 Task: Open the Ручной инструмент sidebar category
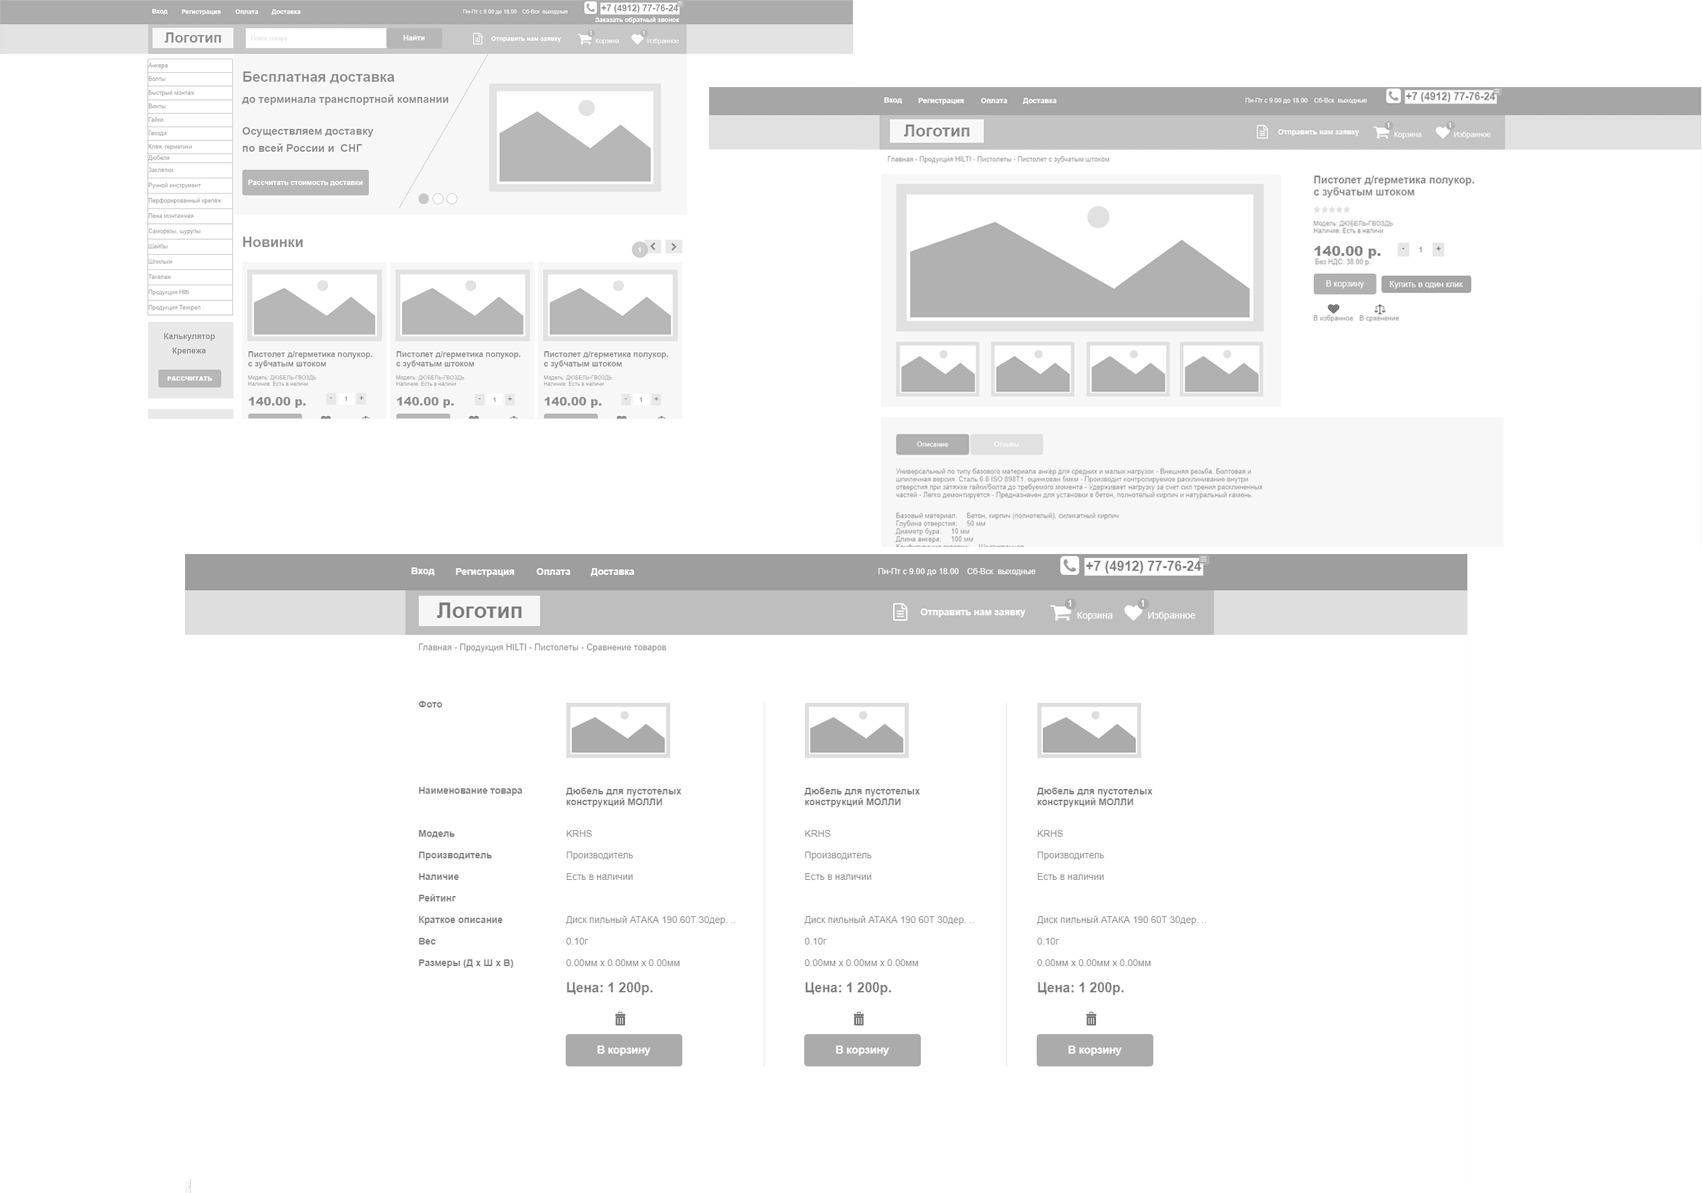pyautogui.click(x=190, y=185)
